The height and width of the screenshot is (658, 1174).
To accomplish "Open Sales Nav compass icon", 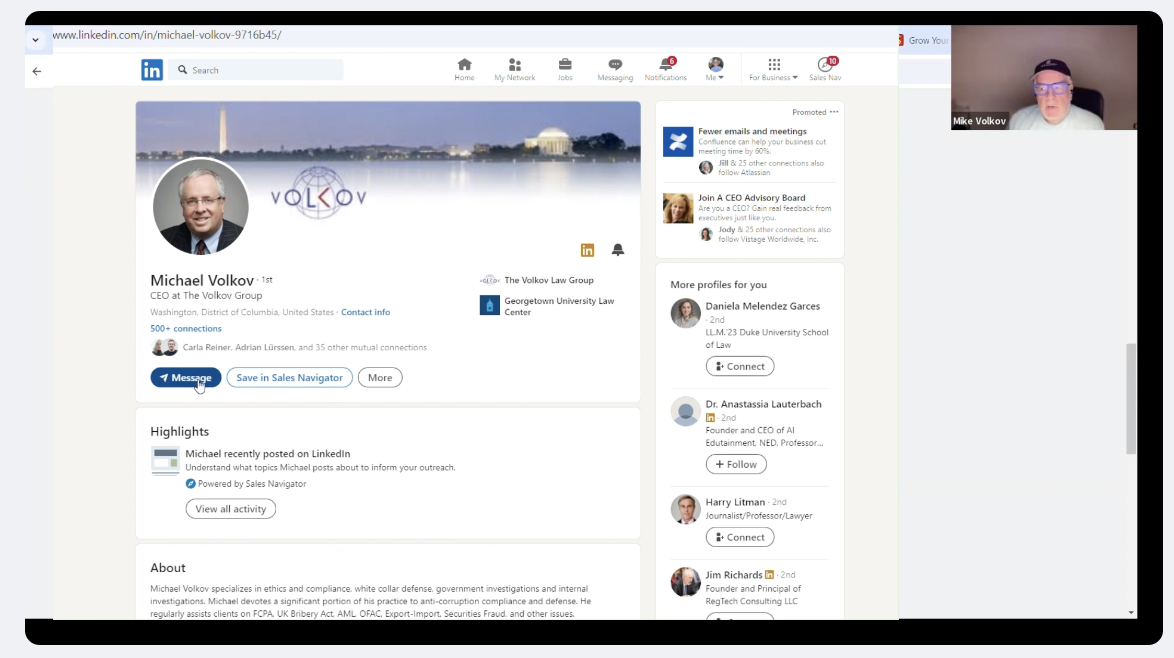I will (825, 69).
